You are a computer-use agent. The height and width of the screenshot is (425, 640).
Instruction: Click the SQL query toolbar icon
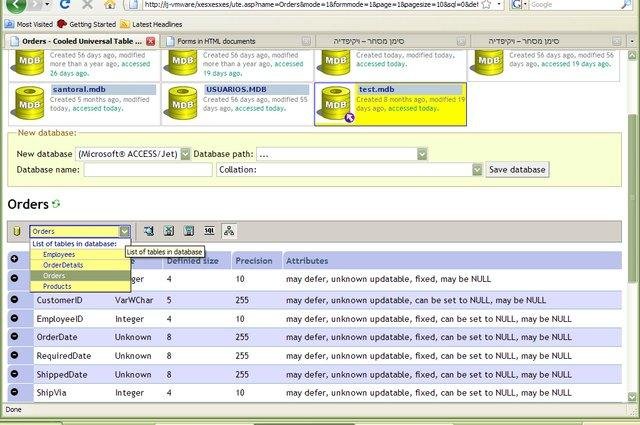[x=209, y=231]
